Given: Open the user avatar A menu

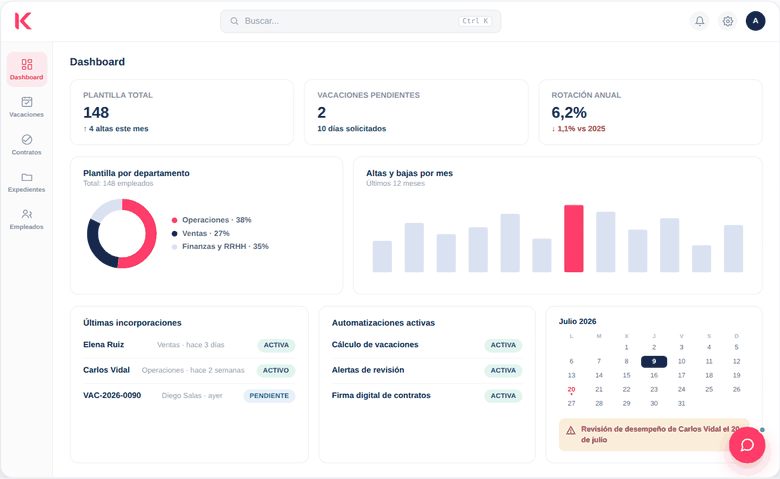Looking at the screenshot, I should point(755,21).
